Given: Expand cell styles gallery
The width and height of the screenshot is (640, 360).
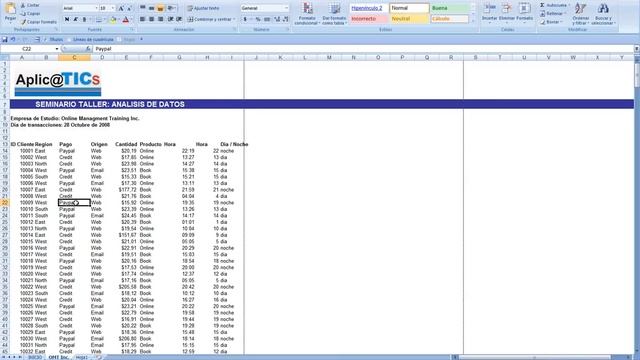Looking at the screenshot, I should [x=473, y=22].
